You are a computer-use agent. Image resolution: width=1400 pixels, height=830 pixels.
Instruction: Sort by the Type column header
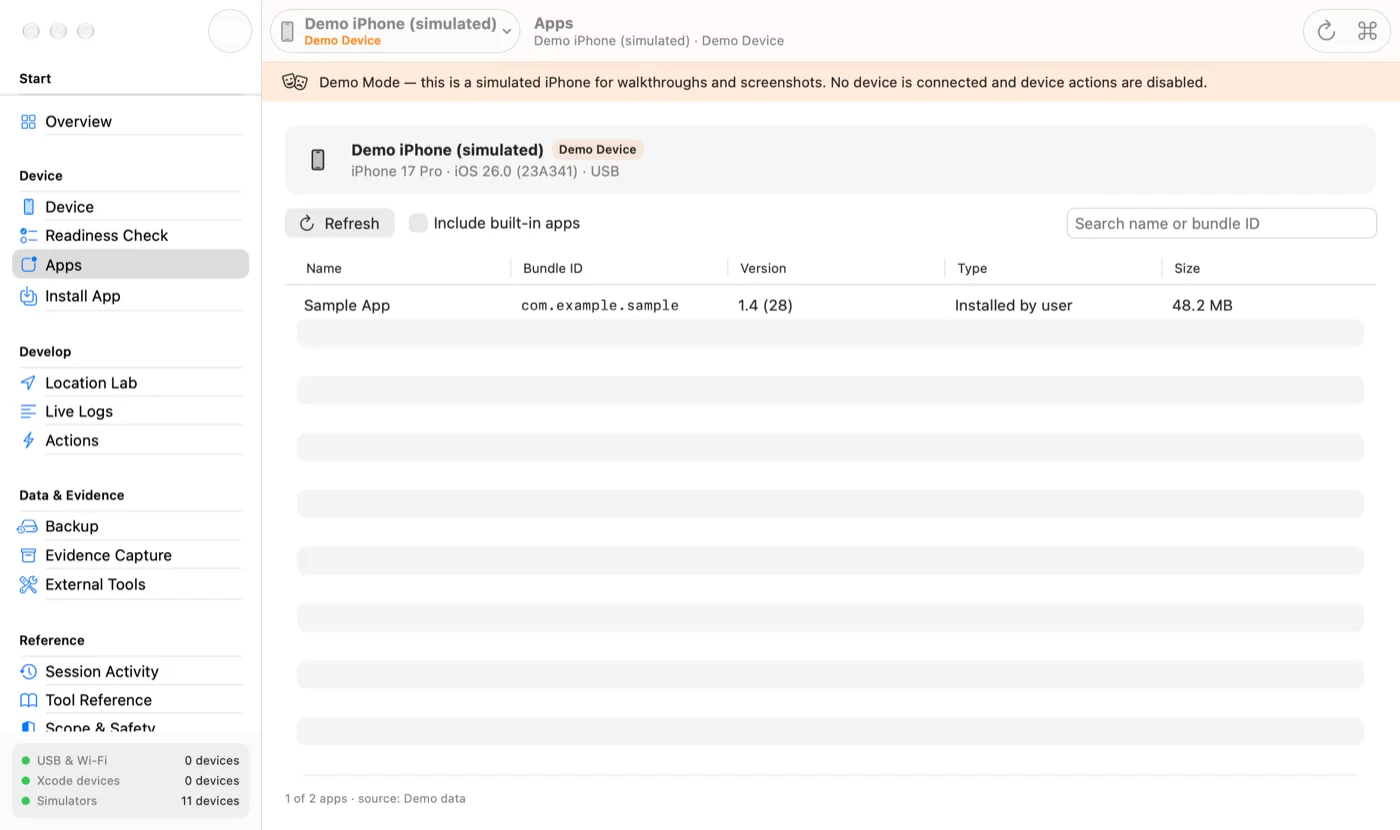click(972, 268)
